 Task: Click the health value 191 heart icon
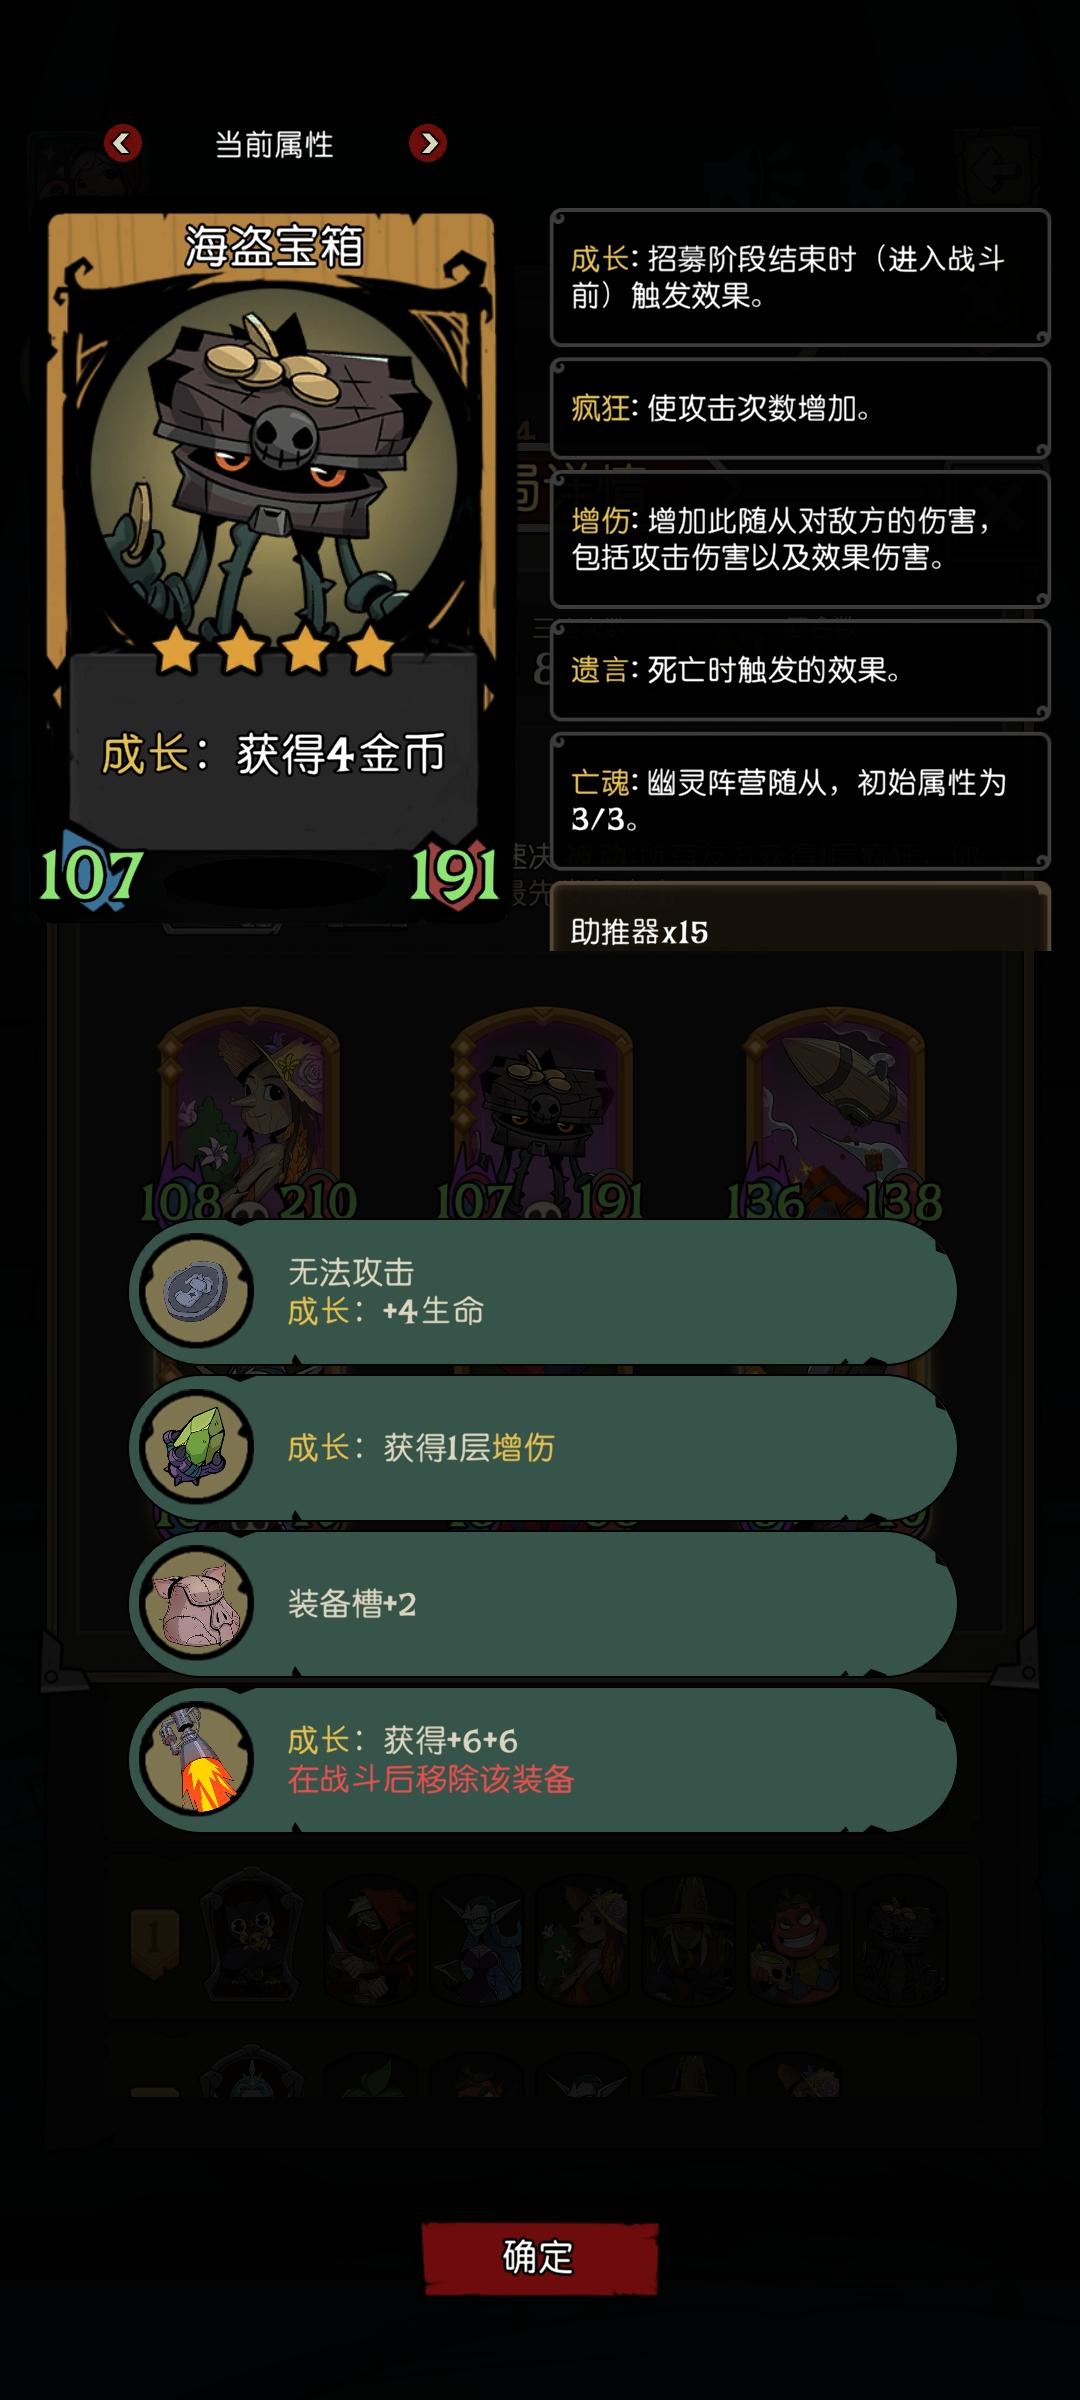(x=455, y=874)
